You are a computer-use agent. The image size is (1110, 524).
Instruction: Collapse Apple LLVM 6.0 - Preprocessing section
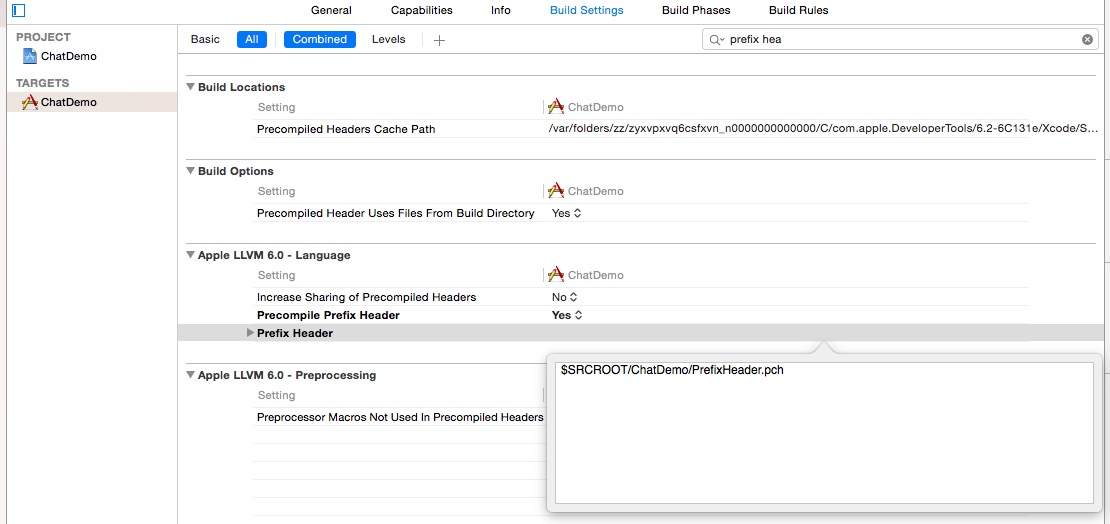click(x=190, y=375)
